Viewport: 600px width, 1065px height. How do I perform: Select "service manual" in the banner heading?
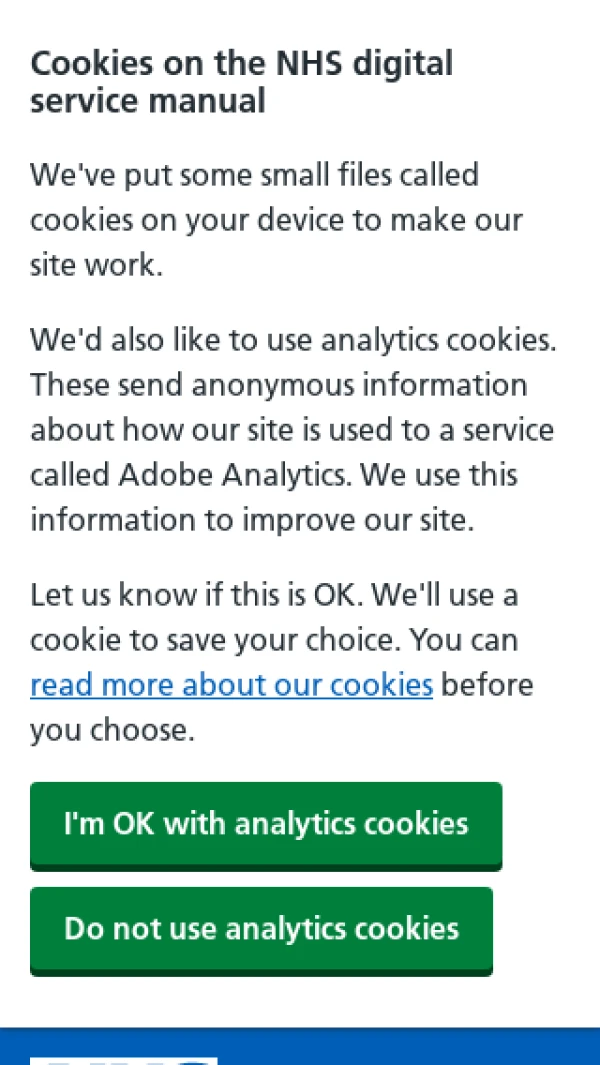click(148, 101)
